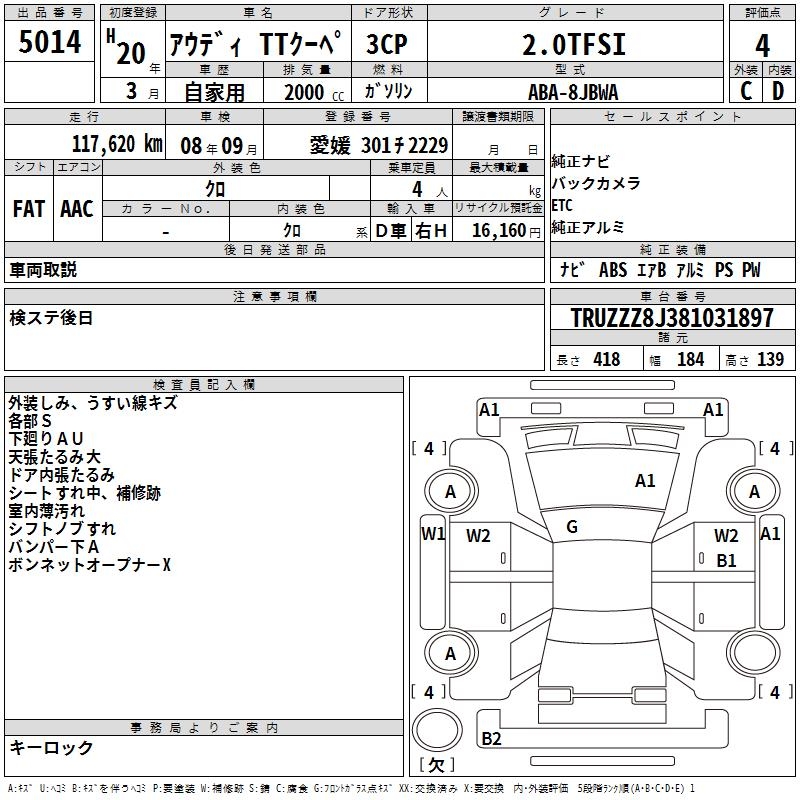Click the recycle deposit 16,160円
Viewport: 800px width, 800px height.
pyautogui.click(x=506, y=231)
